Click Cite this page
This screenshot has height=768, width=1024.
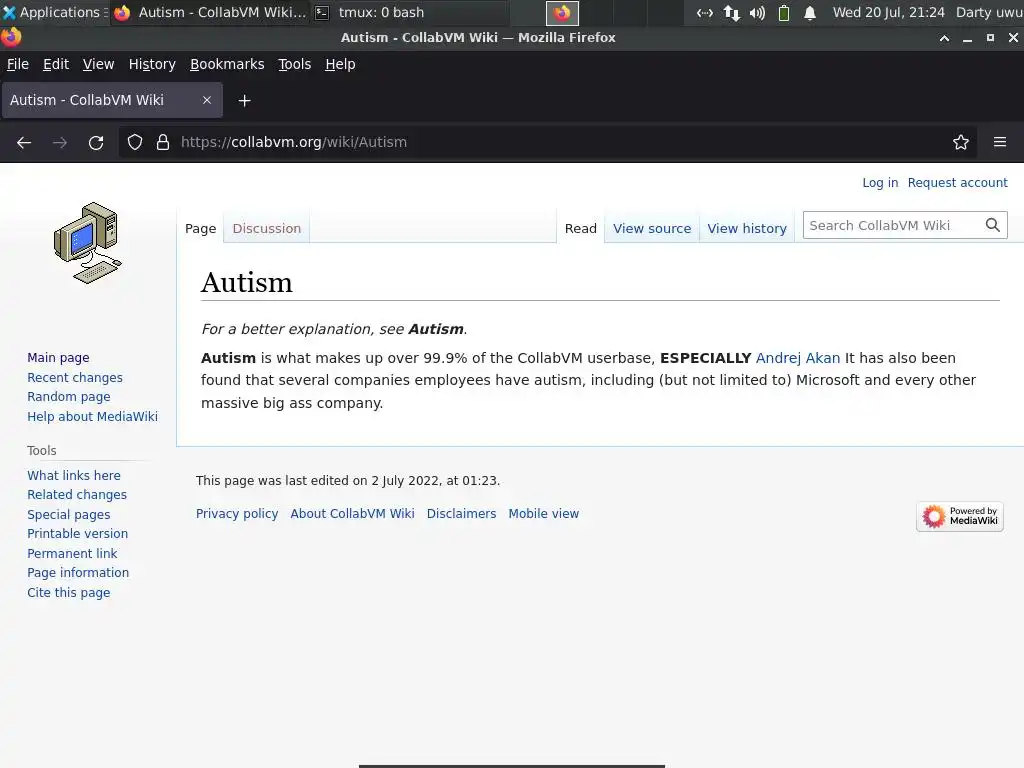point(69,592)
